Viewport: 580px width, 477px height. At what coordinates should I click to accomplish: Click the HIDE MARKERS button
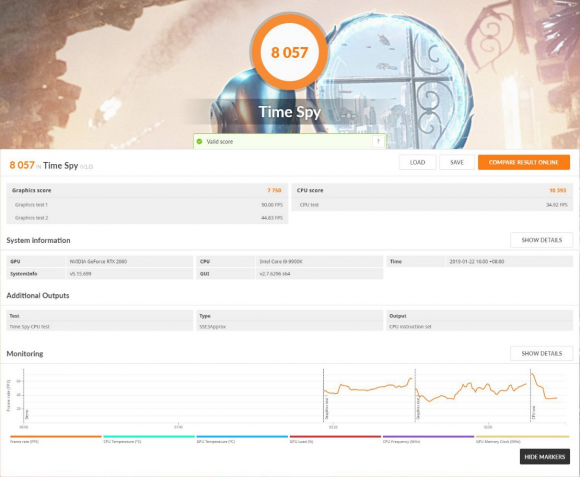544,457
